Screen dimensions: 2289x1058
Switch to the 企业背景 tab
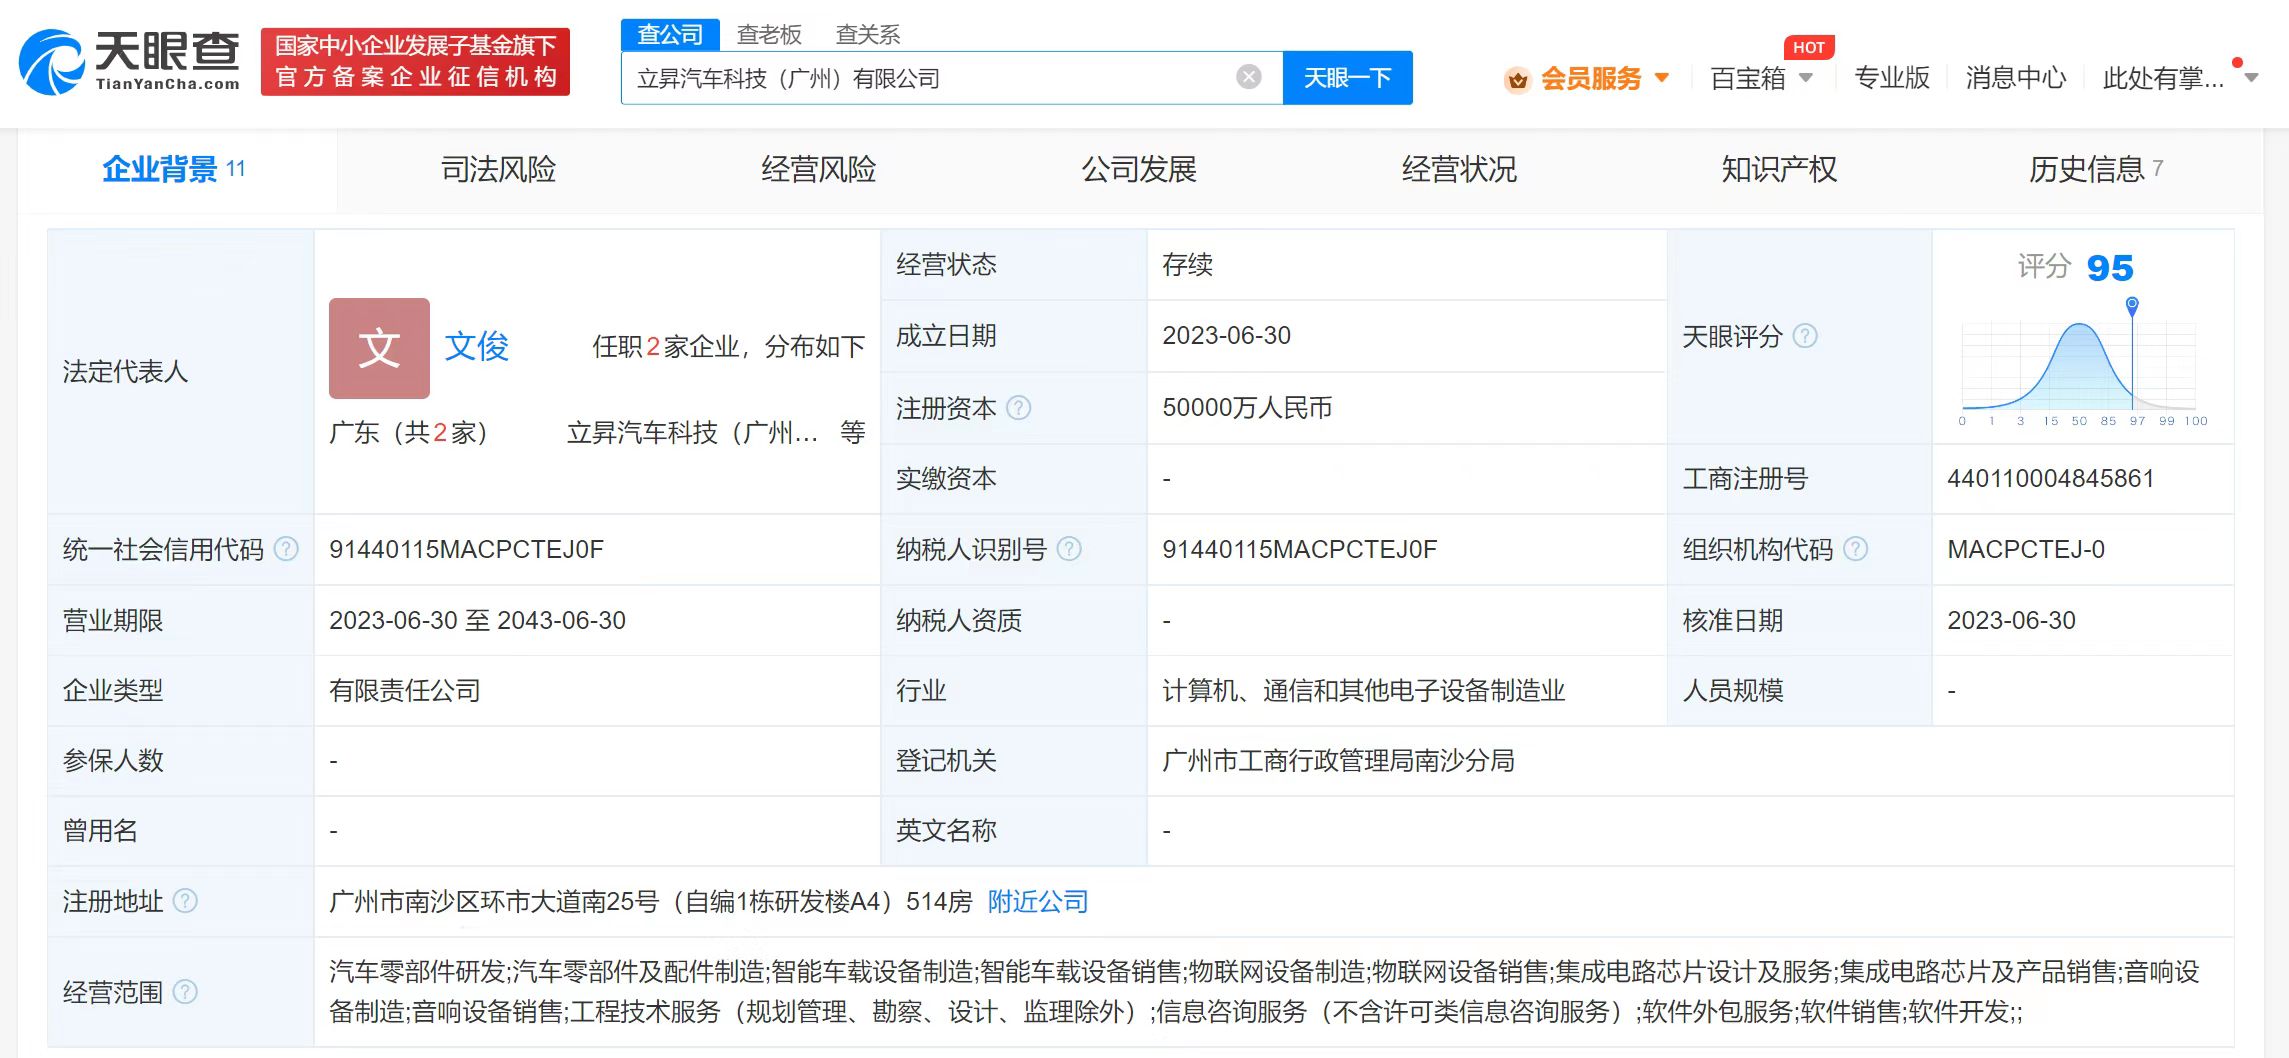click(174, 169)
